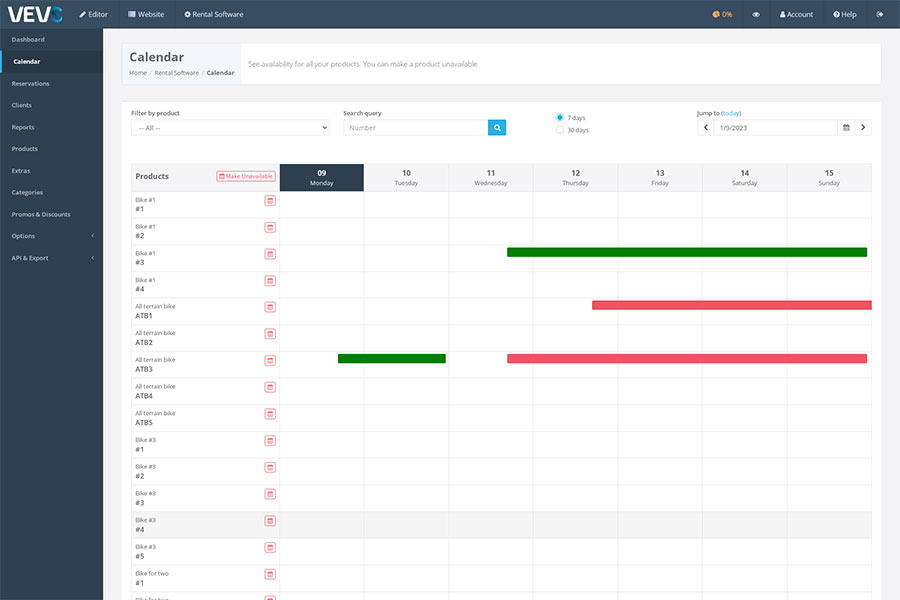Open the red bar on ATB3 row
The width and height of the screenshot is (900, 600).
tap(687, 359)
